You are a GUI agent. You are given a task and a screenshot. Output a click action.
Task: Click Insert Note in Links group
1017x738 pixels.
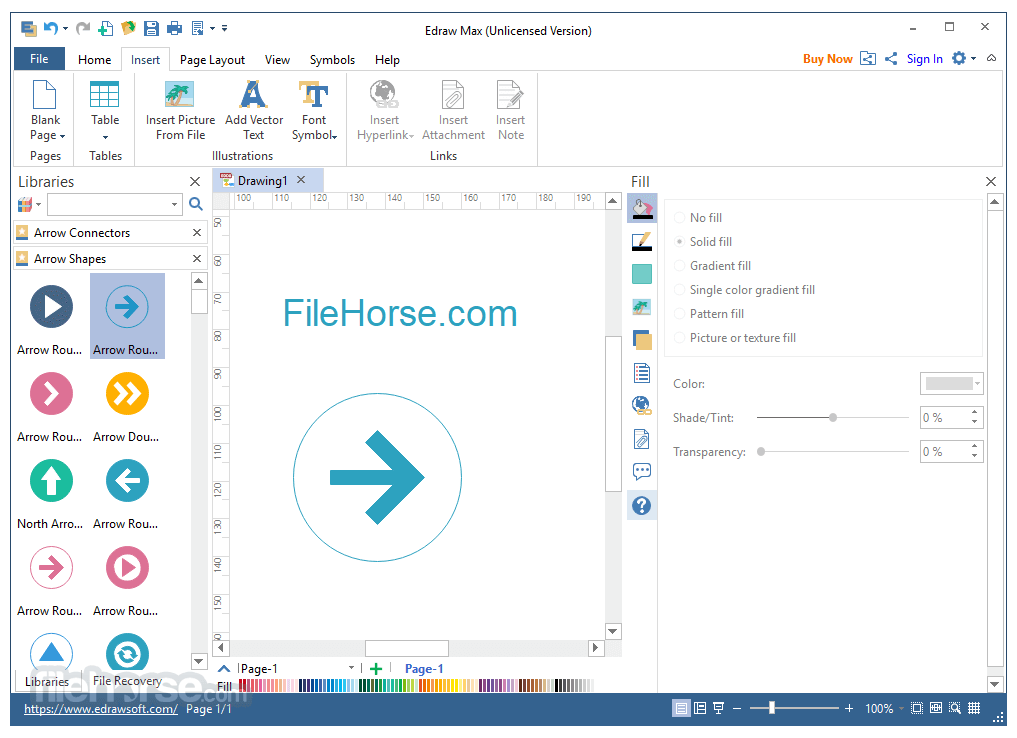510,111
